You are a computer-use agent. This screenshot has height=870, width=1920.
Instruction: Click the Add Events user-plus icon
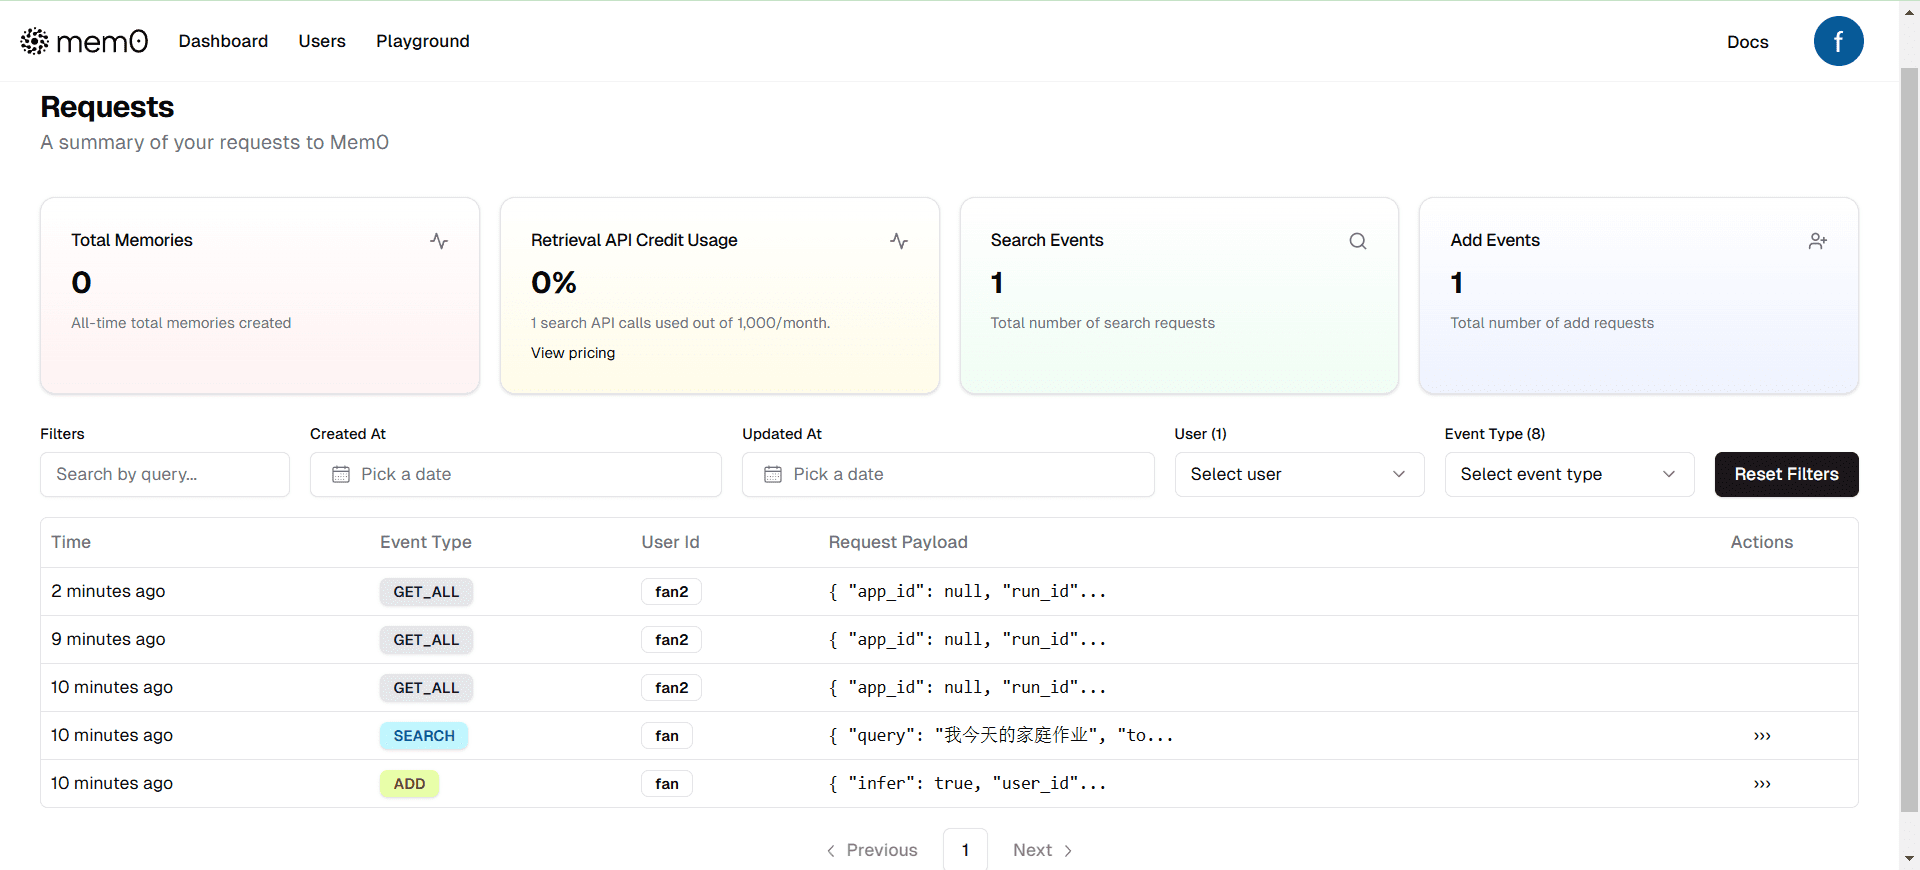[1818, 241]
